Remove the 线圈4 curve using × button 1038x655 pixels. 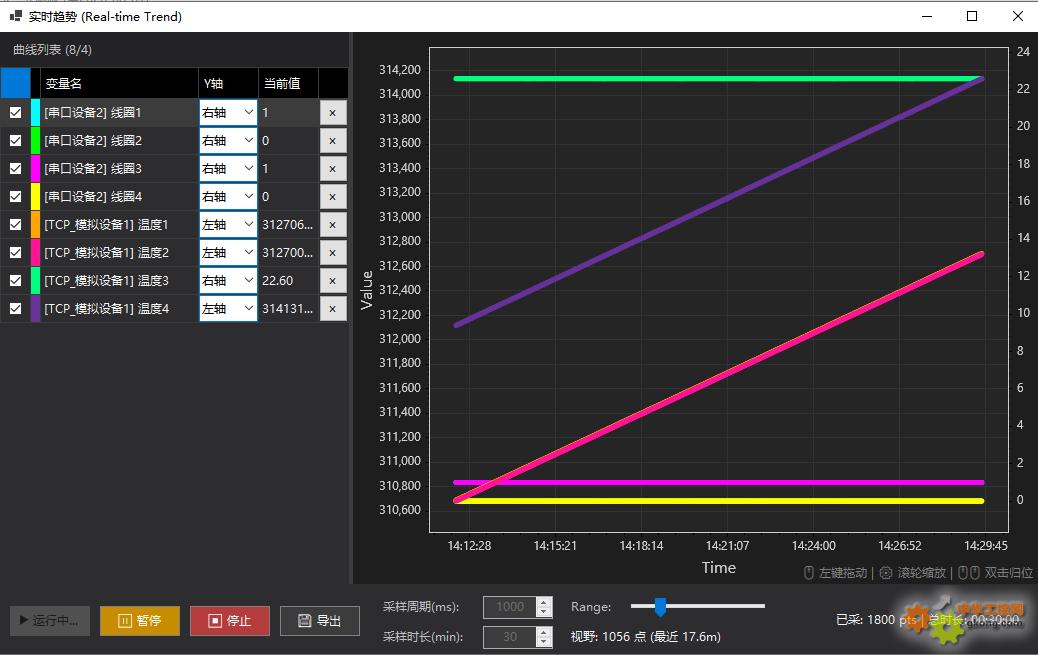pos(333,197)
